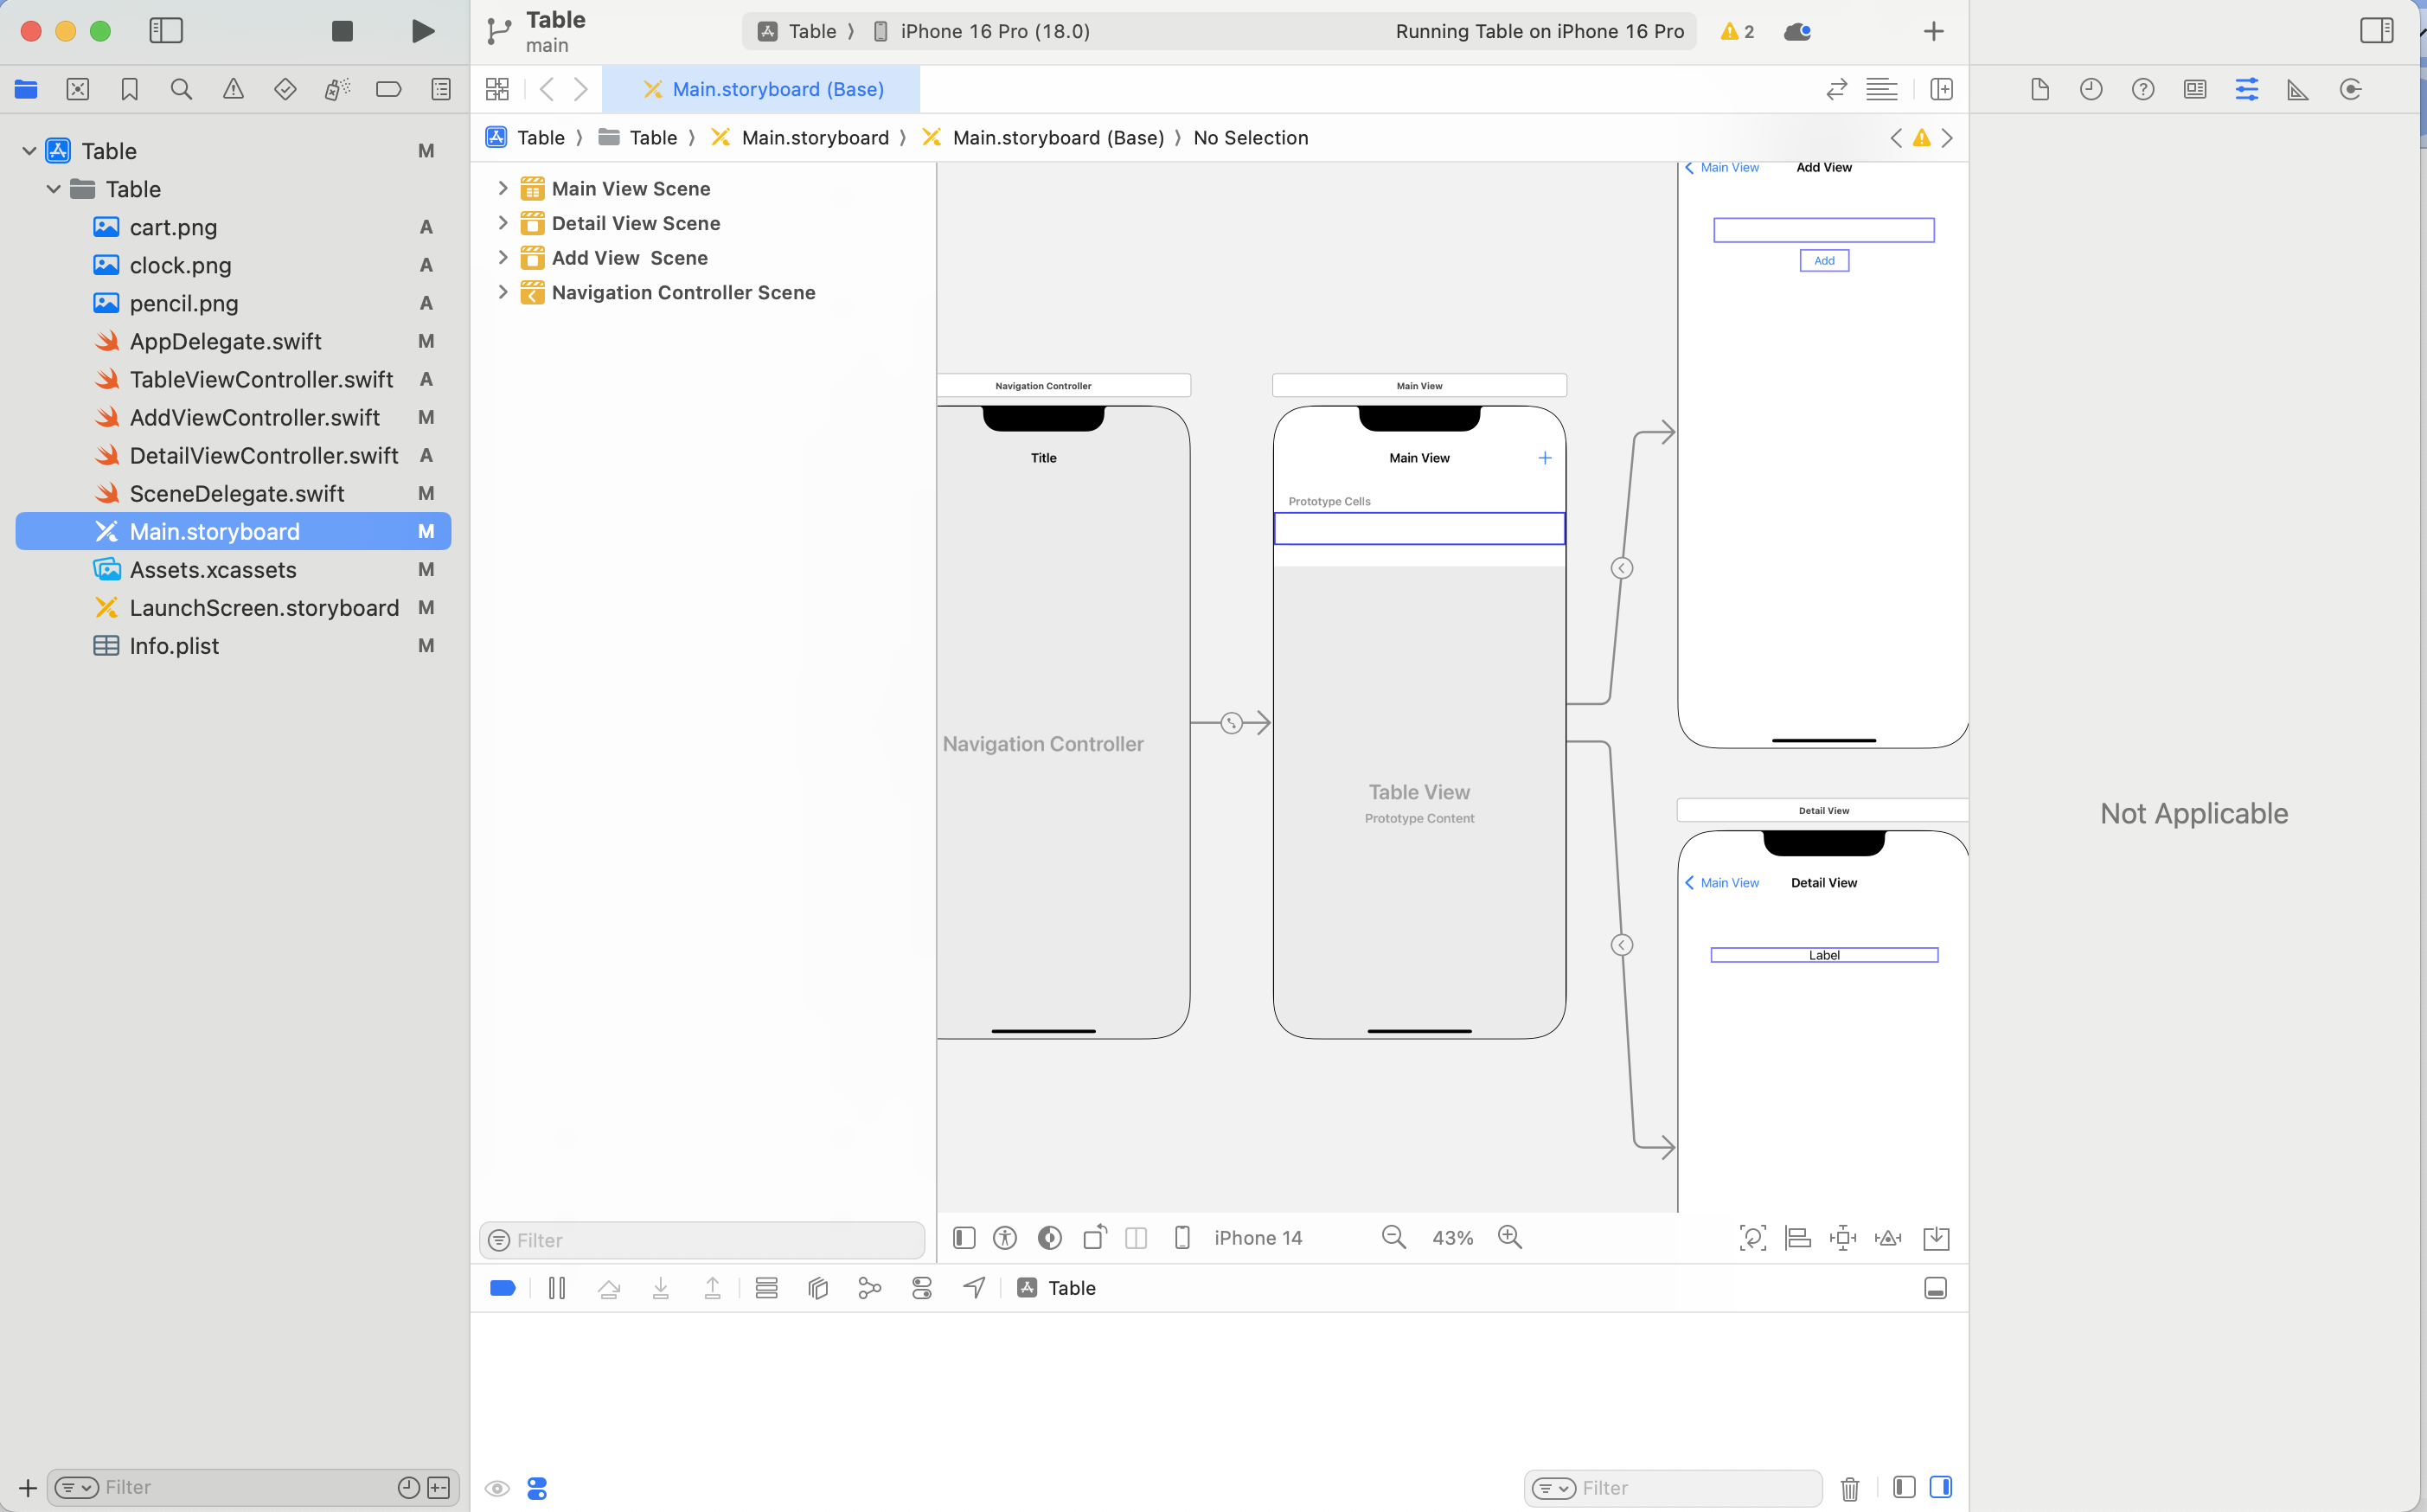Click the Zoom in magnifier on canvas
This screenshot has height=1512, width=2427.
tap(1510, 1238)
